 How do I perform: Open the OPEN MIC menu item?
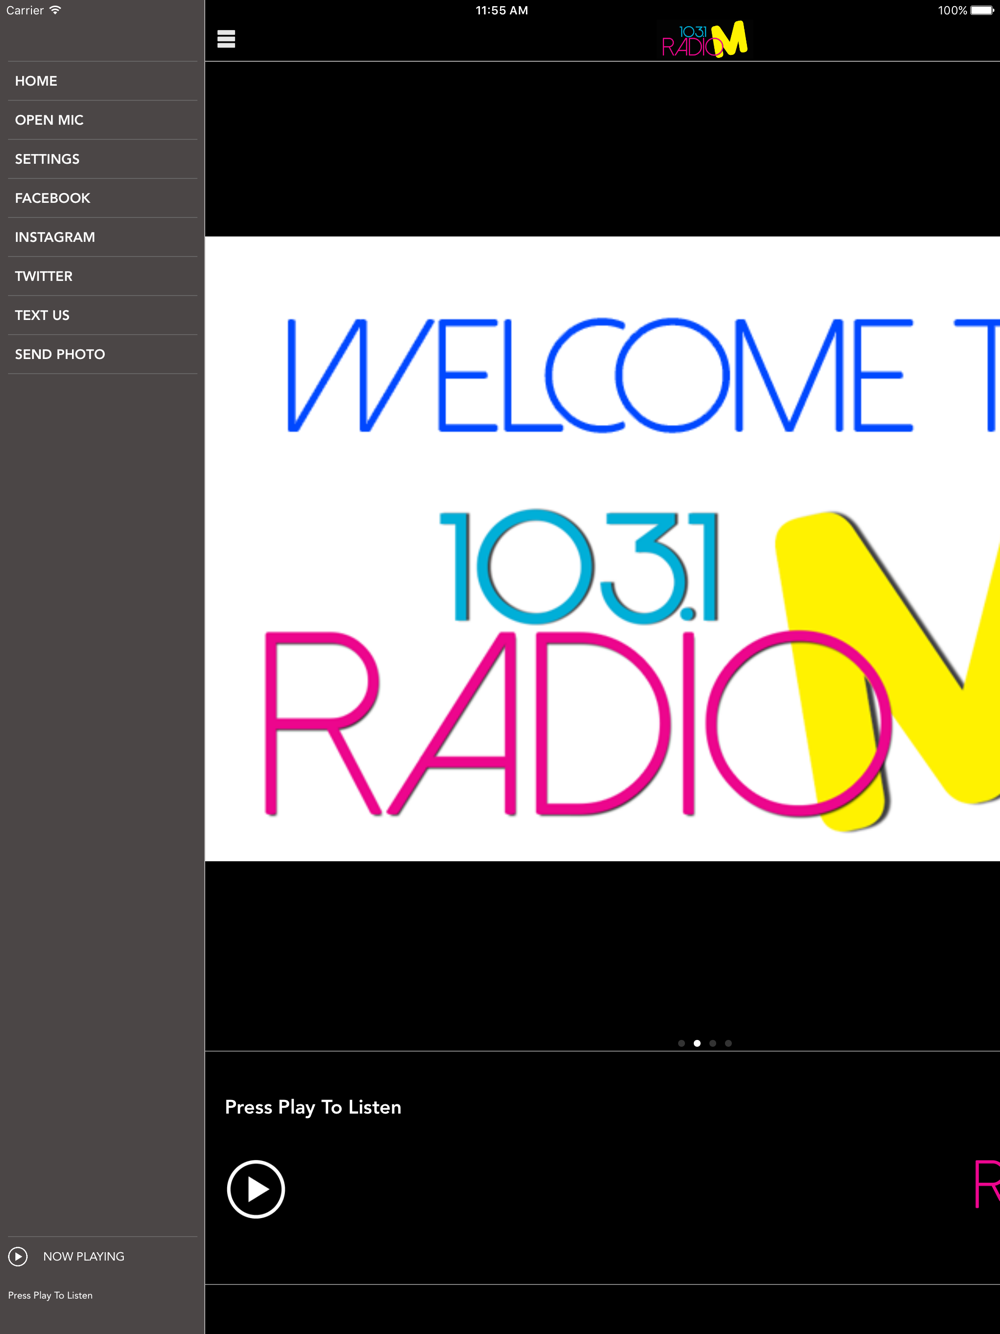coord(102,120)
